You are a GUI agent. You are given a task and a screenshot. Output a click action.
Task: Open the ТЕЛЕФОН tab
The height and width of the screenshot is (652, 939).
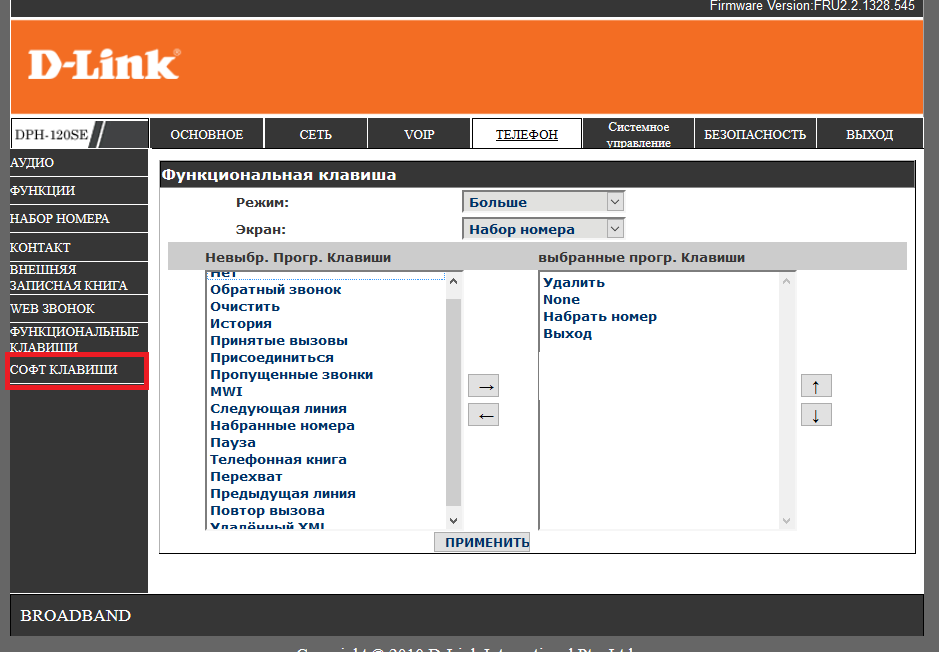click(x=526, y=134)
